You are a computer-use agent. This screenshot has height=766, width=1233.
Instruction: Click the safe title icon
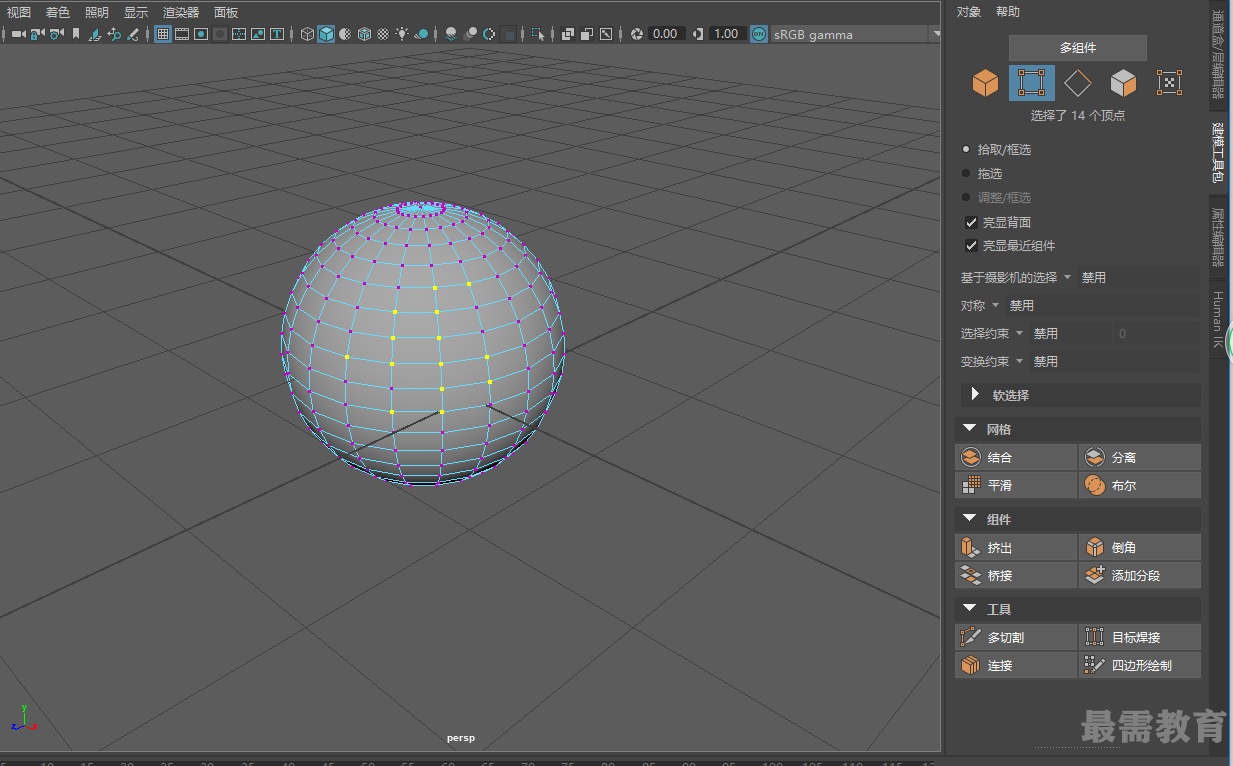(276, 34)
